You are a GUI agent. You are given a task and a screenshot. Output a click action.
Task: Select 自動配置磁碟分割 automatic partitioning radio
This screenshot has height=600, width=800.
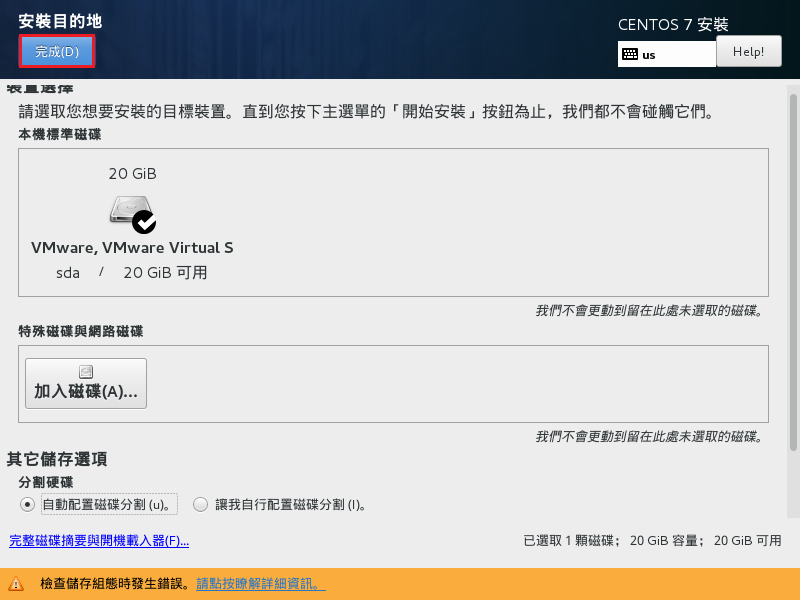coord(27,505)
